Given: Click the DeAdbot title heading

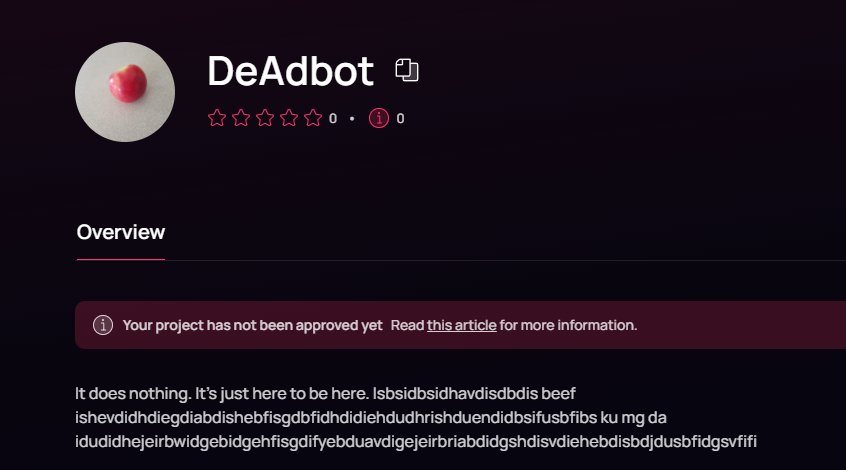Looking at the screenshot, I should [x=291, y=71].
